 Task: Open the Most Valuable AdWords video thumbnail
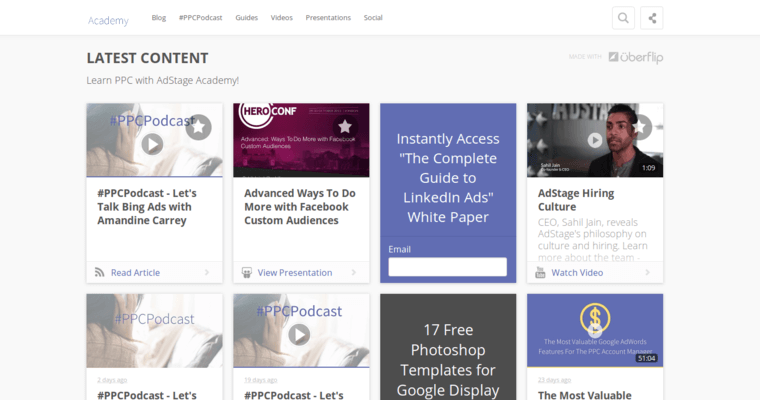[594, 328]
